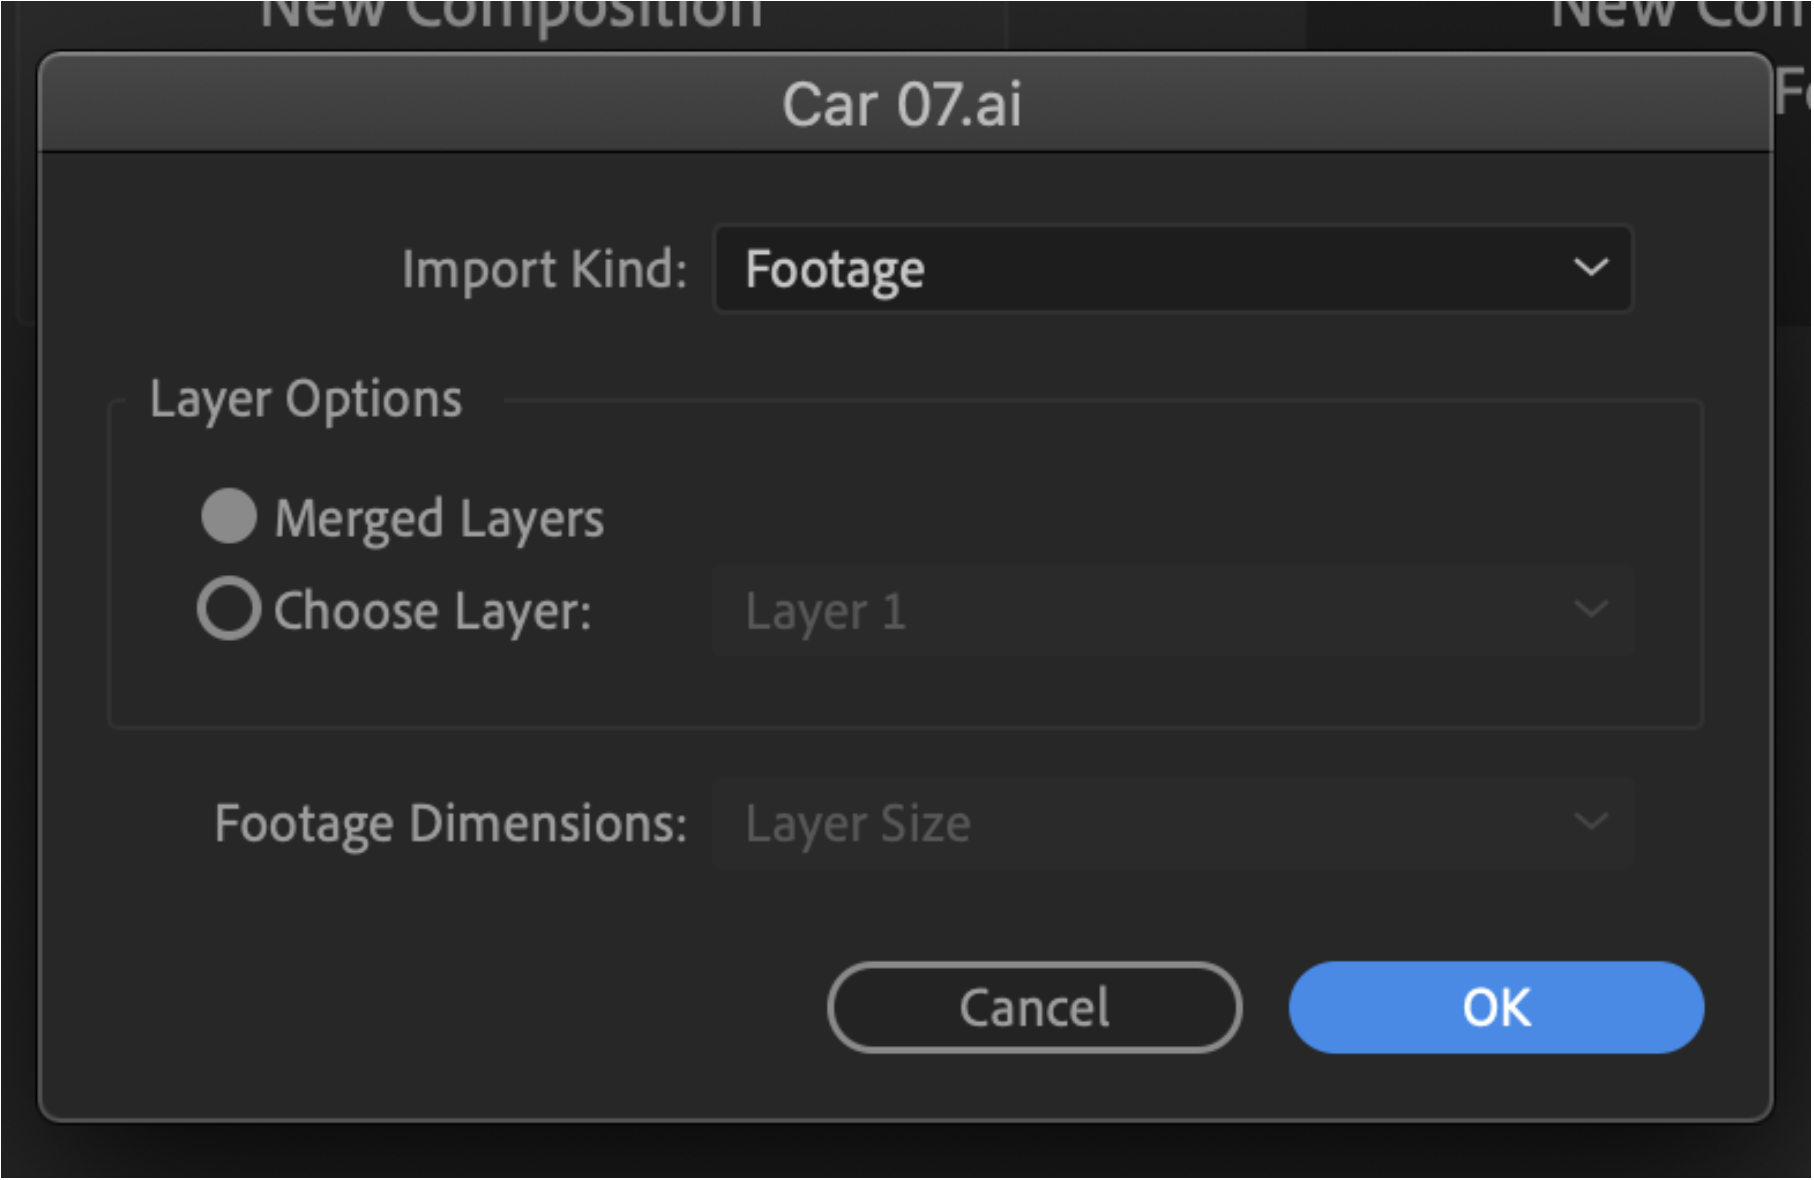
Task: Click the Car 07.ai dialog title bar
Action: tap(904, 103)
